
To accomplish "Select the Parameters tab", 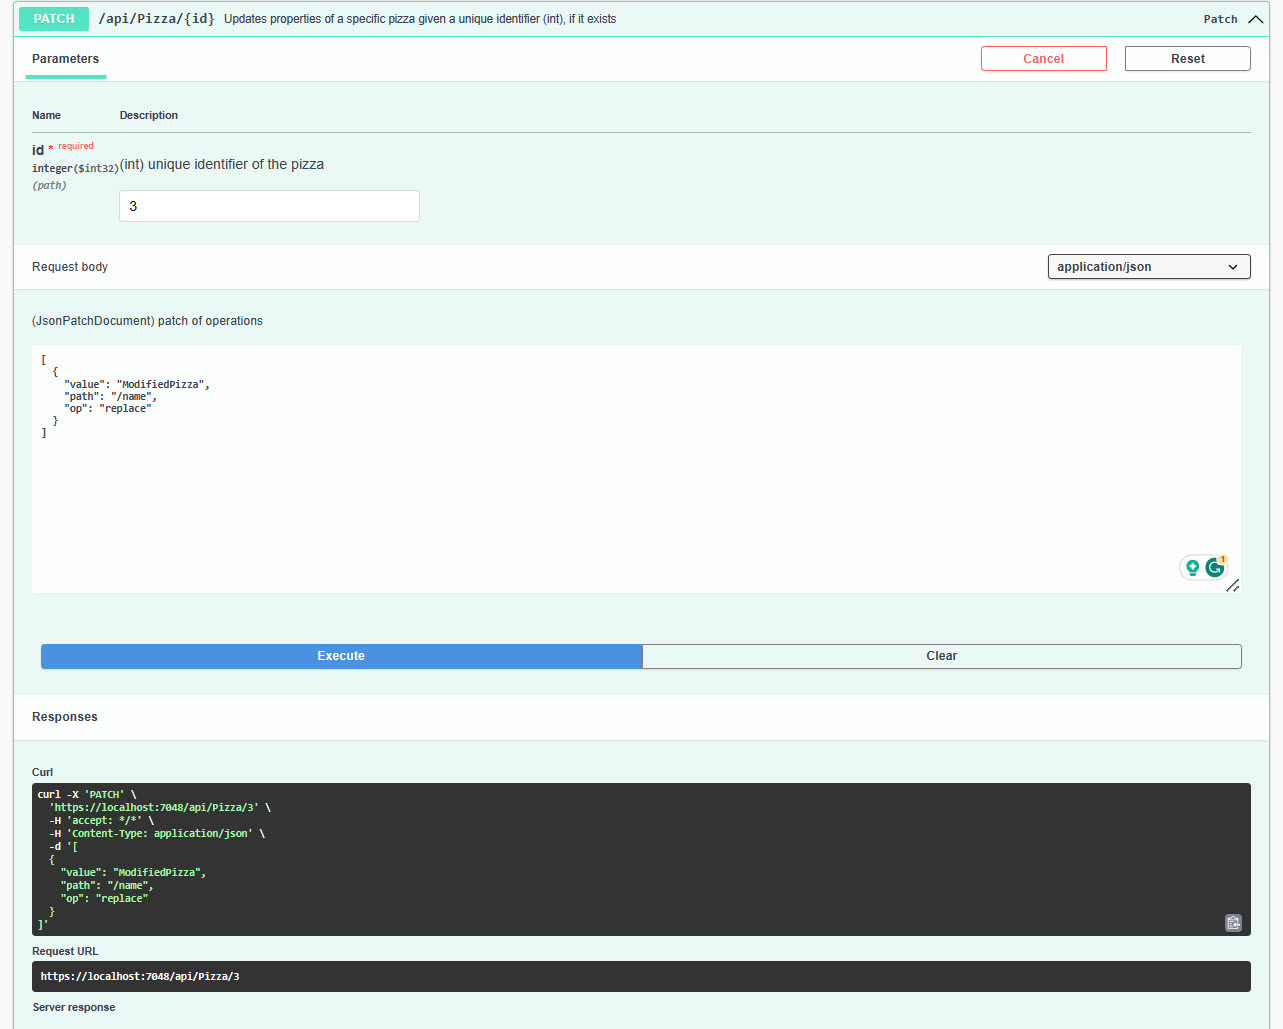I will (x=65, y=59).
